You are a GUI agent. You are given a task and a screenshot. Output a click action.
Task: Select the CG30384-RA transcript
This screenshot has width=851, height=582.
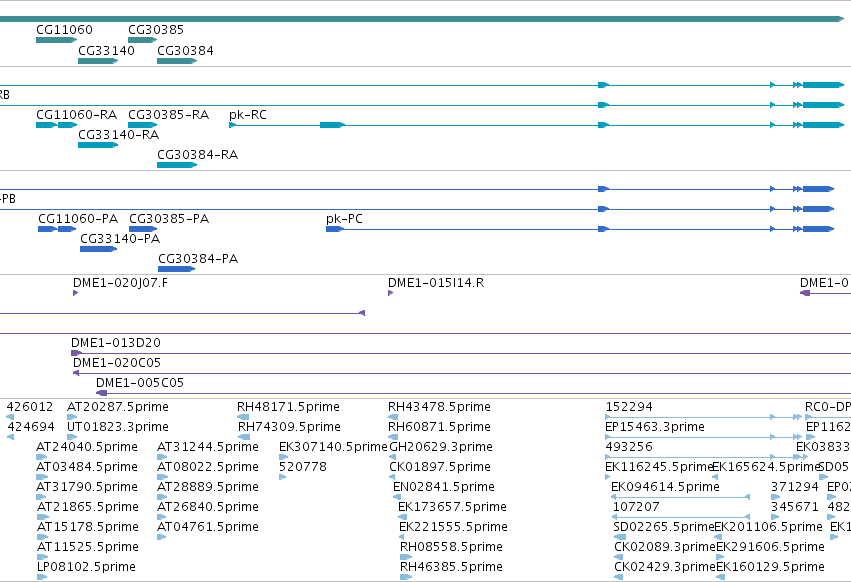point(177,165)
